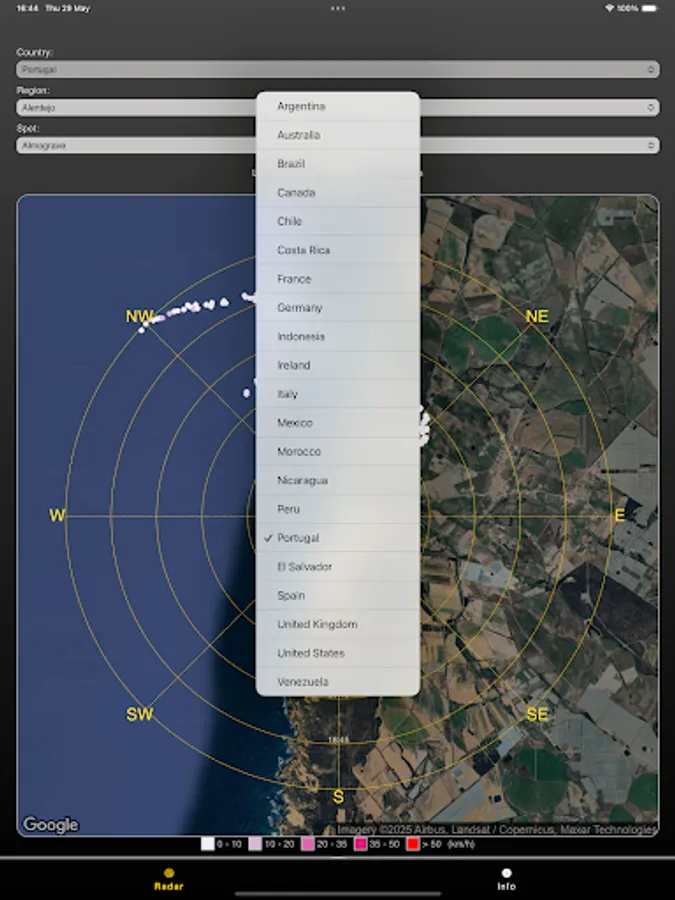Click the imagery attribution text
This screenshot has width=675, height=900.
(496, 829)
